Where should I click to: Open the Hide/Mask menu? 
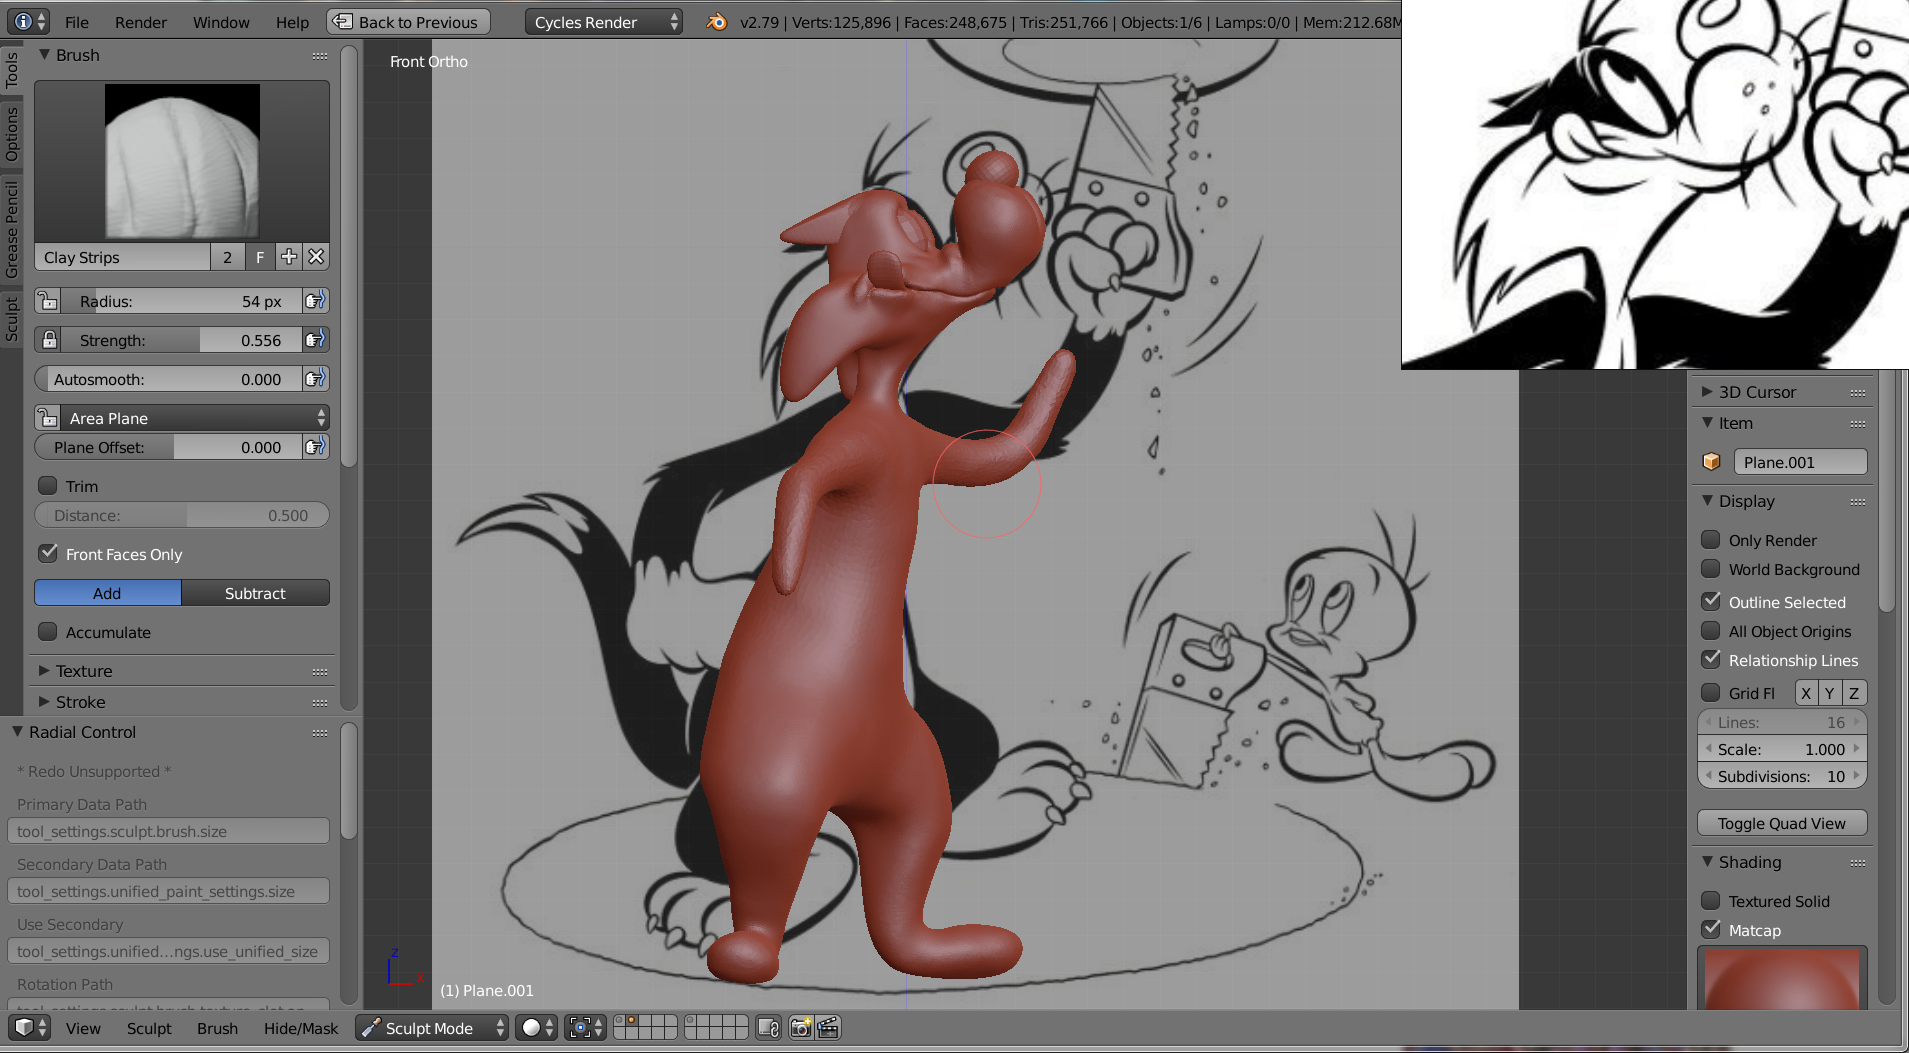(x=301, y=1028)
